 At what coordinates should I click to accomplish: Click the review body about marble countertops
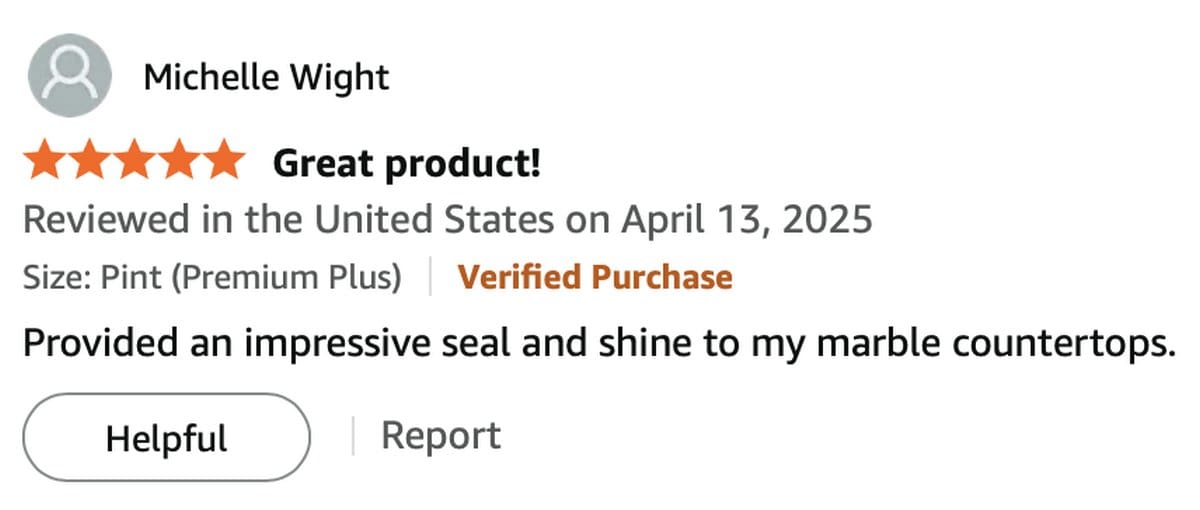[597, 344]
